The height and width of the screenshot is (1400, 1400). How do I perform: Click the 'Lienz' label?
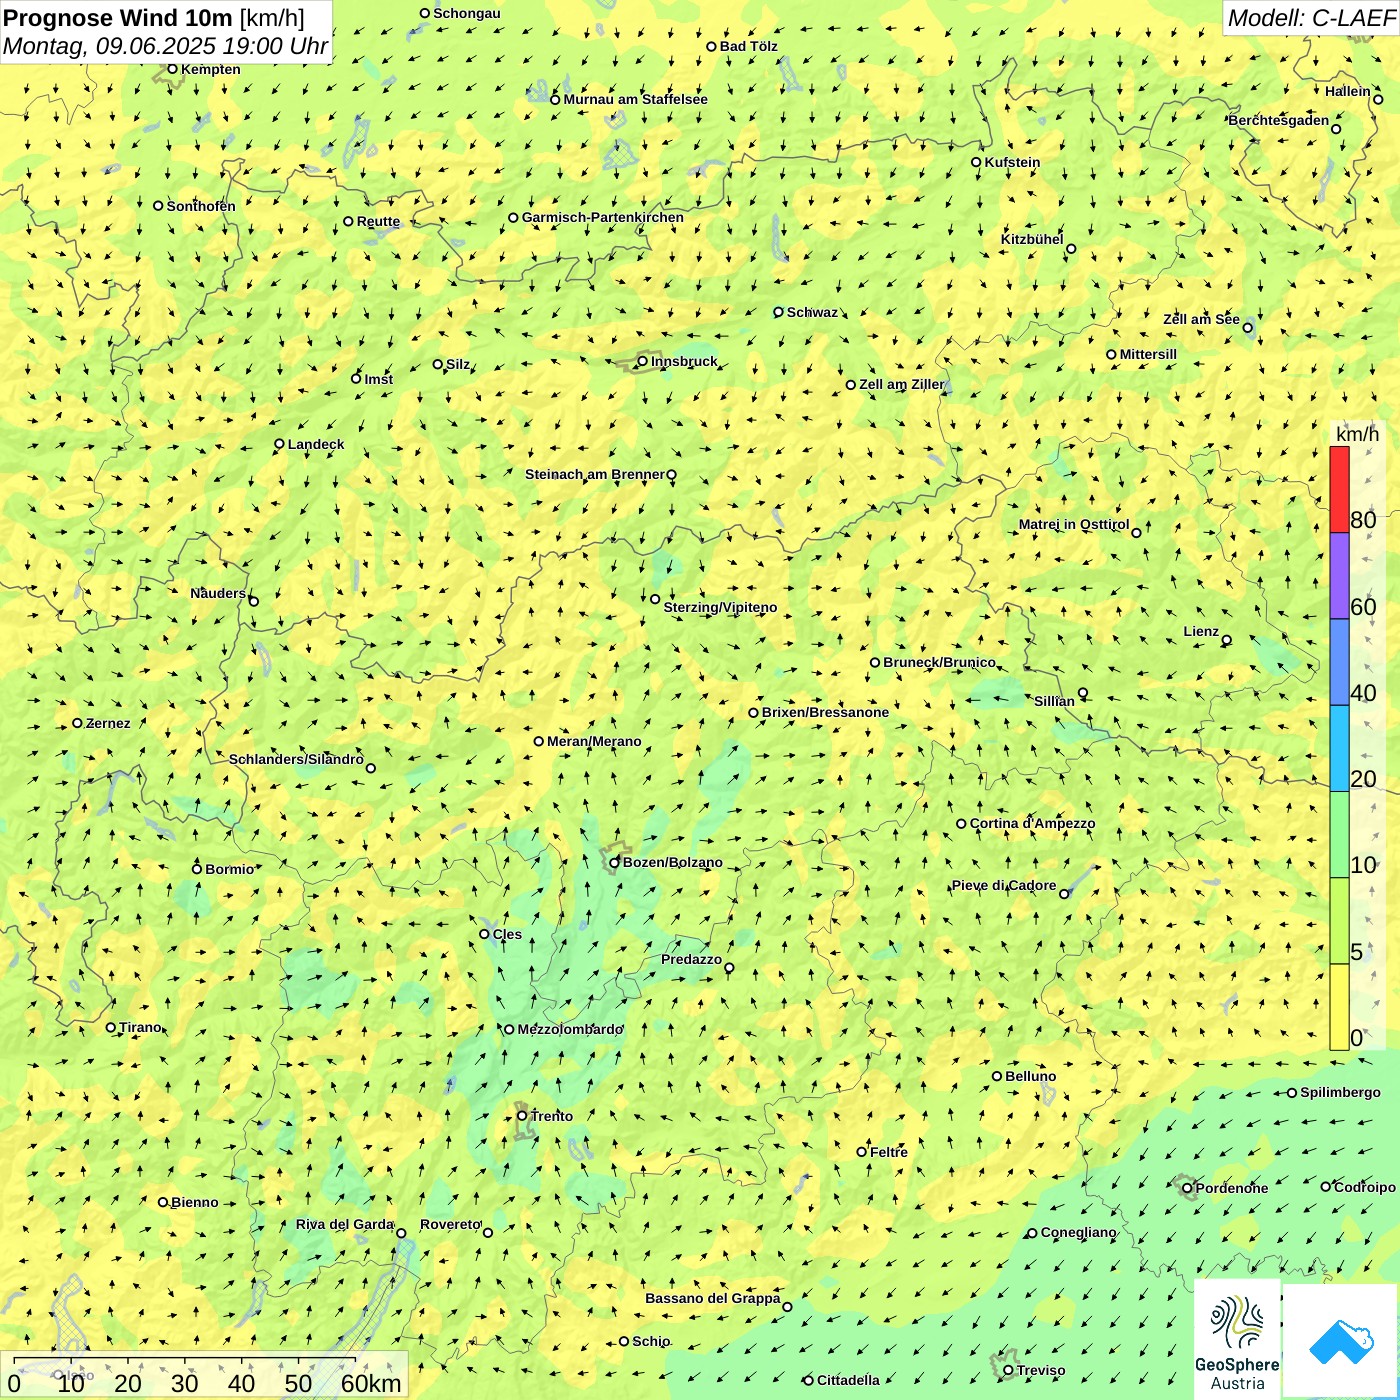(1201, 631)
